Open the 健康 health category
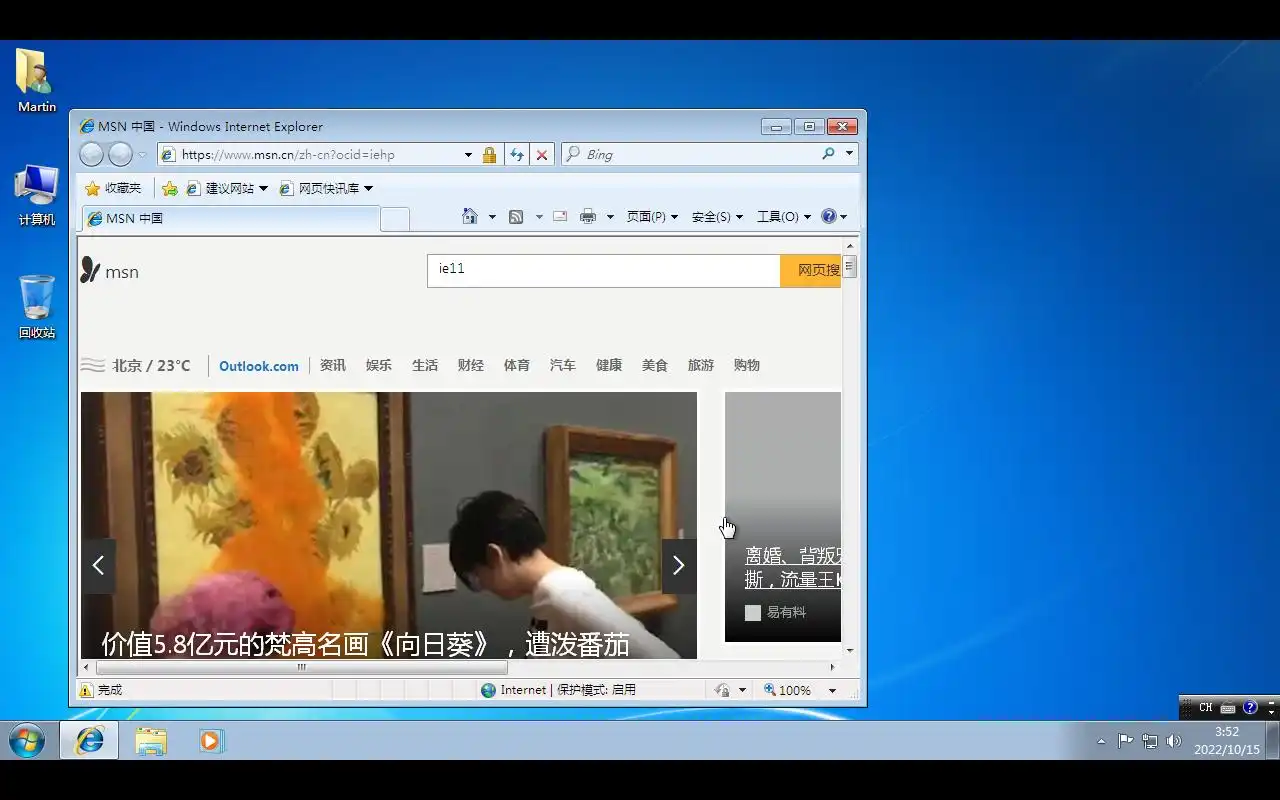 (x=609, y=365)
